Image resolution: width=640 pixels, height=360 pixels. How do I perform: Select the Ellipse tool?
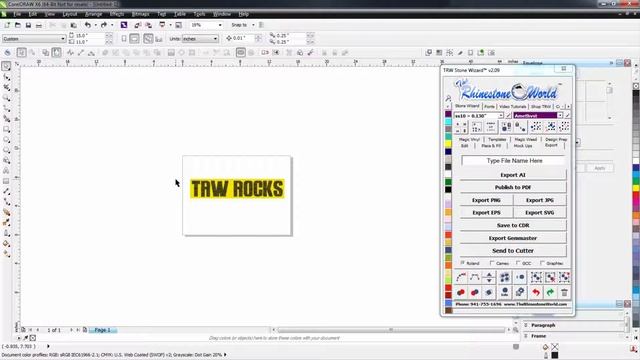6,140
